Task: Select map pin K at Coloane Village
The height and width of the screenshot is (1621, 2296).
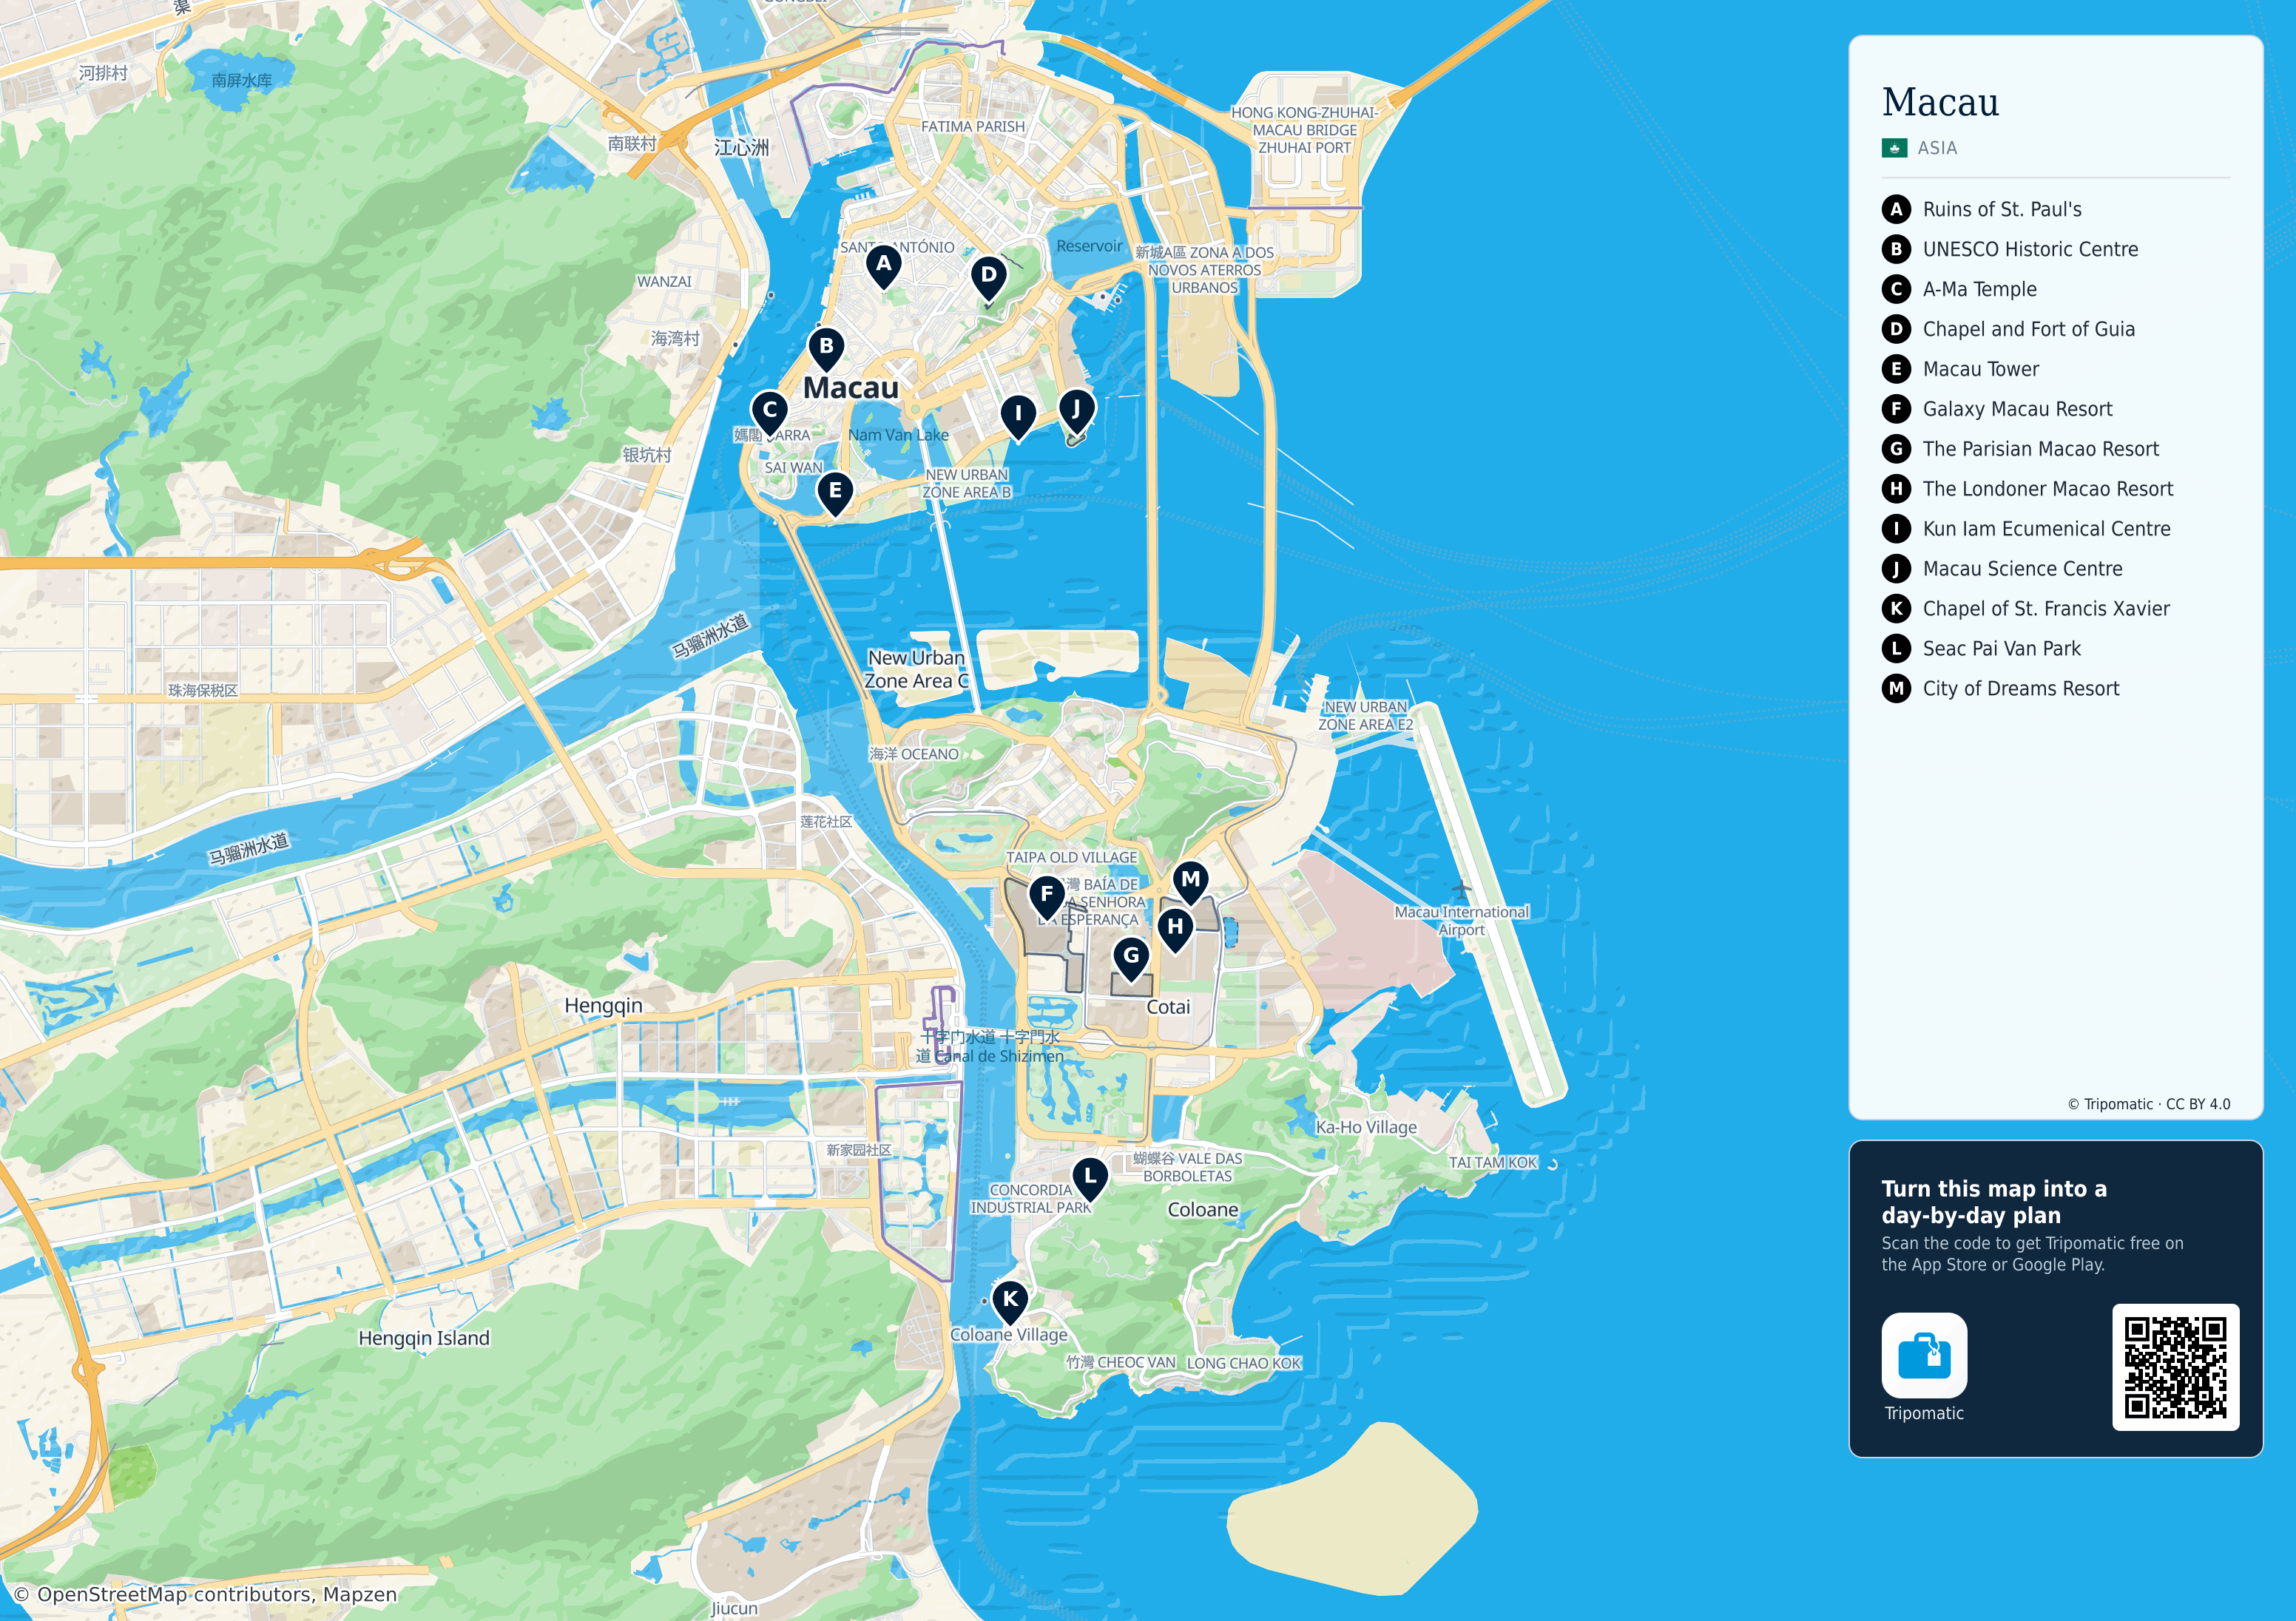Action: (x=1010, y=1302)
